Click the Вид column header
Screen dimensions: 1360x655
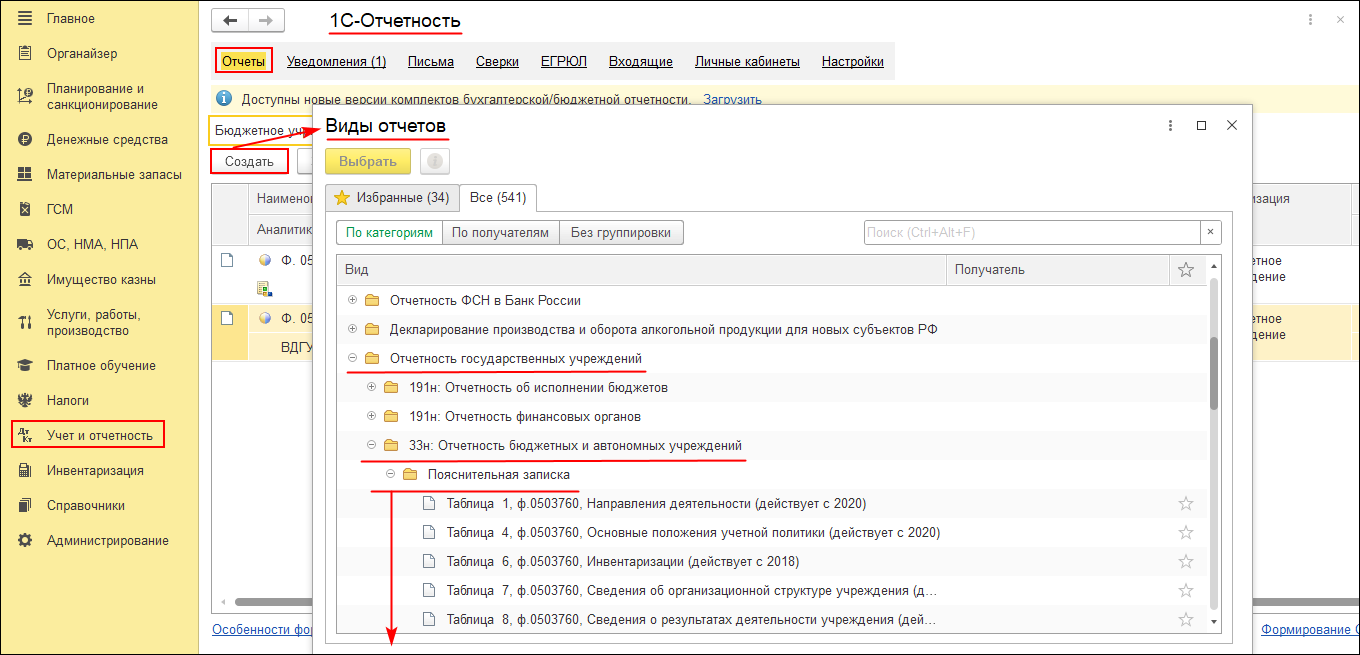click(x=641, y=270)
